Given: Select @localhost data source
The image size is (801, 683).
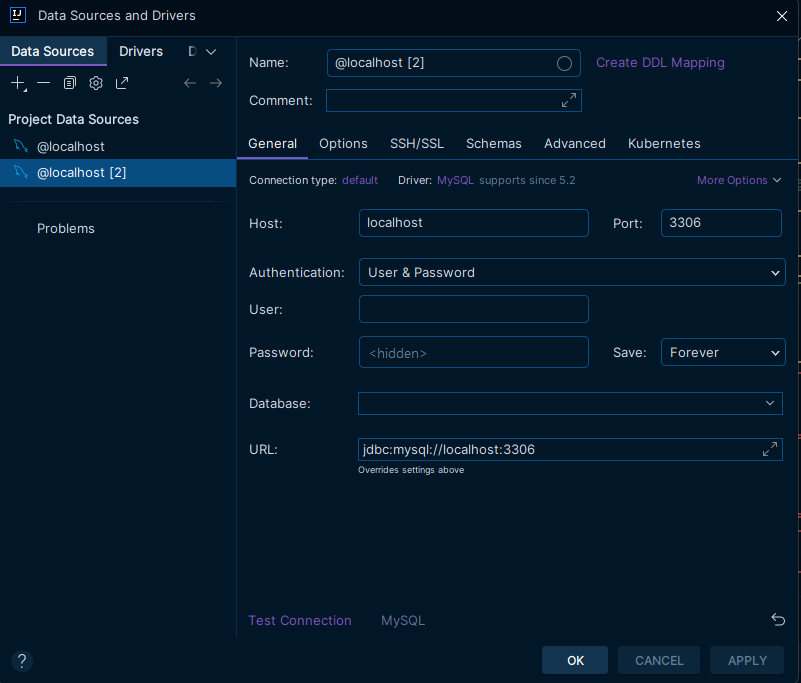Looking at the screenshot, I should [118, 146].
